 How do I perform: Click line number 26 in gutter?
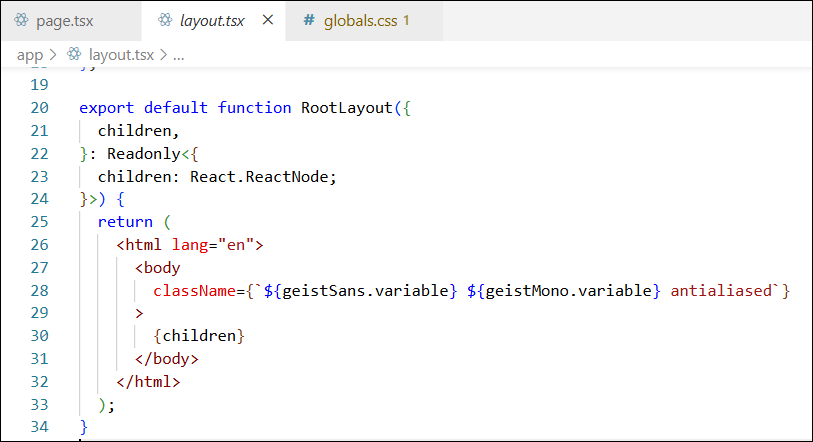[40, 245]
